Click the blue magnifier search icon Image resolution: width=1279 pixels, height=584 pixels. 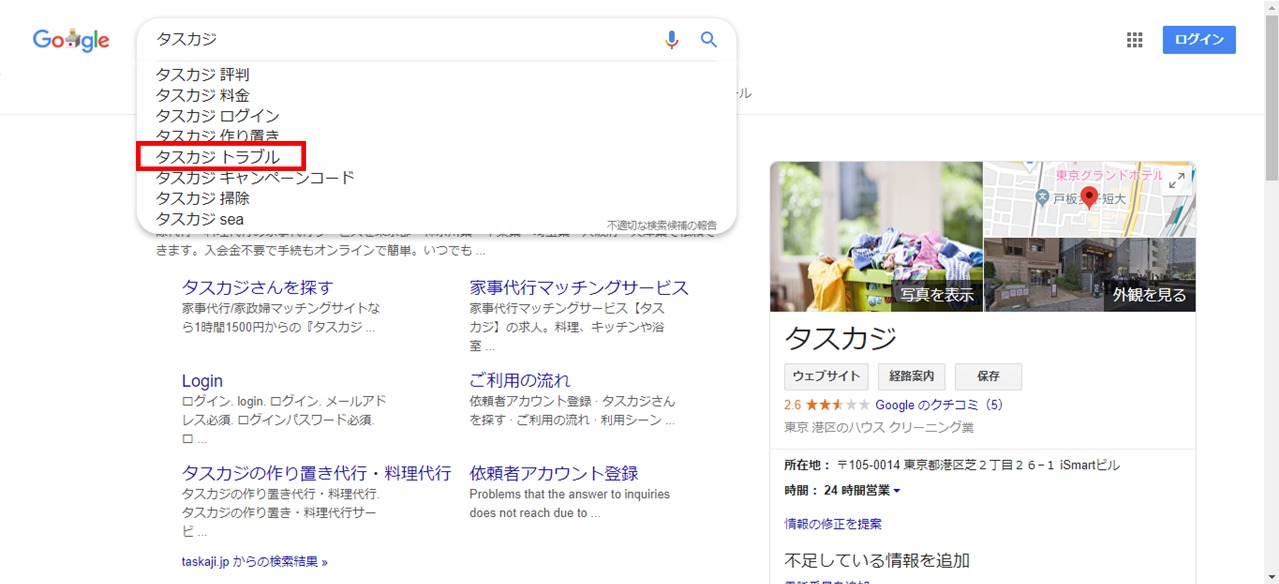(709, 40)
